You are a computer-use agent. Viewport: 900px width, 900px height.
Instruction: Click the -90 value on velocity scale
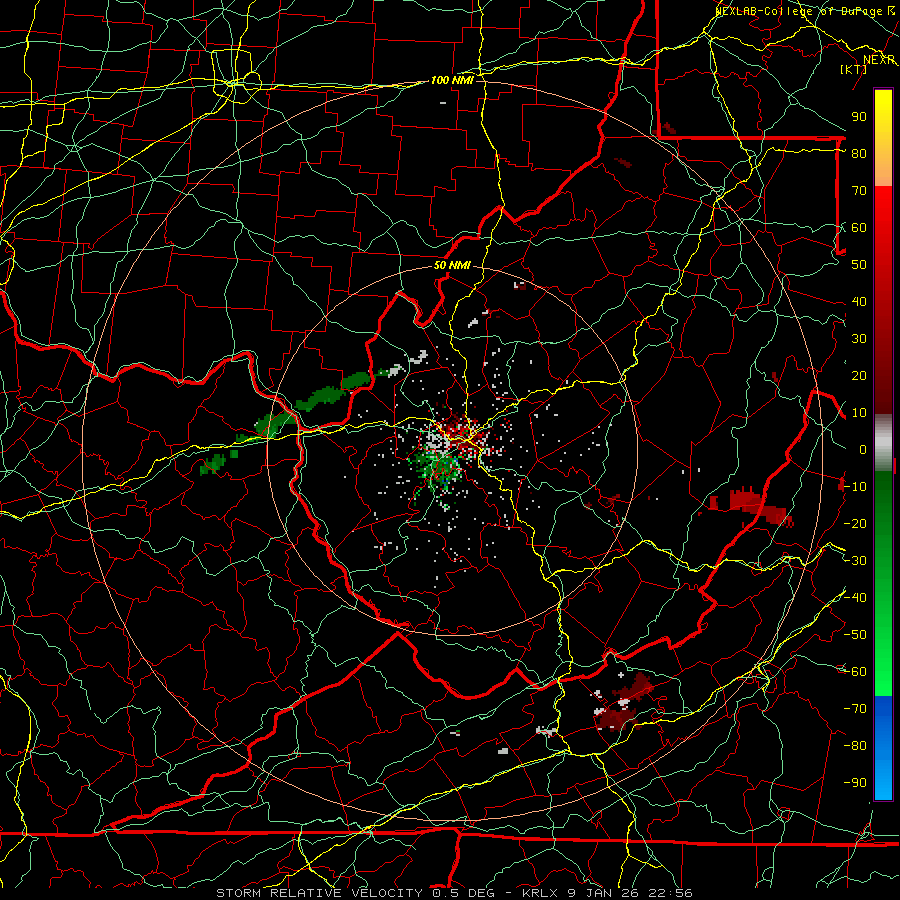855,783
